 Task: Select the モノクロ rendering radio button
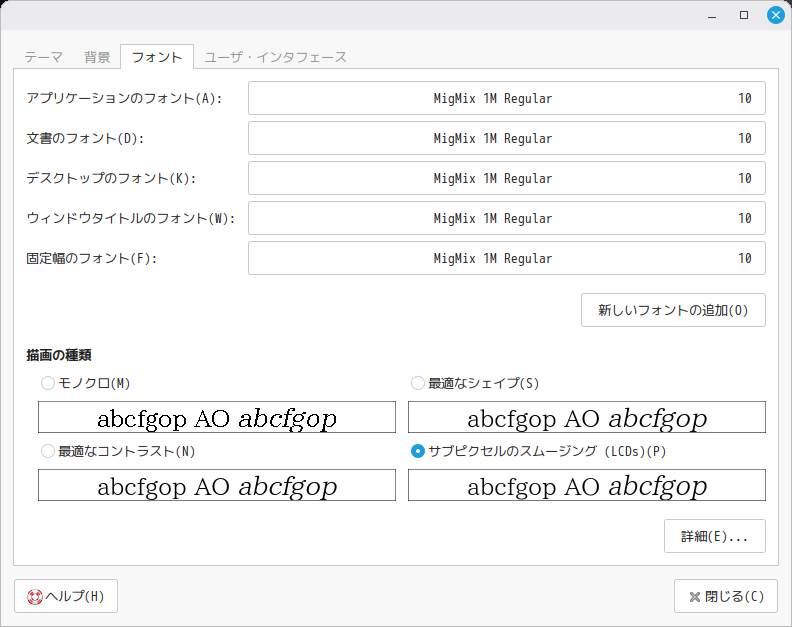click(x=48, y=383)
